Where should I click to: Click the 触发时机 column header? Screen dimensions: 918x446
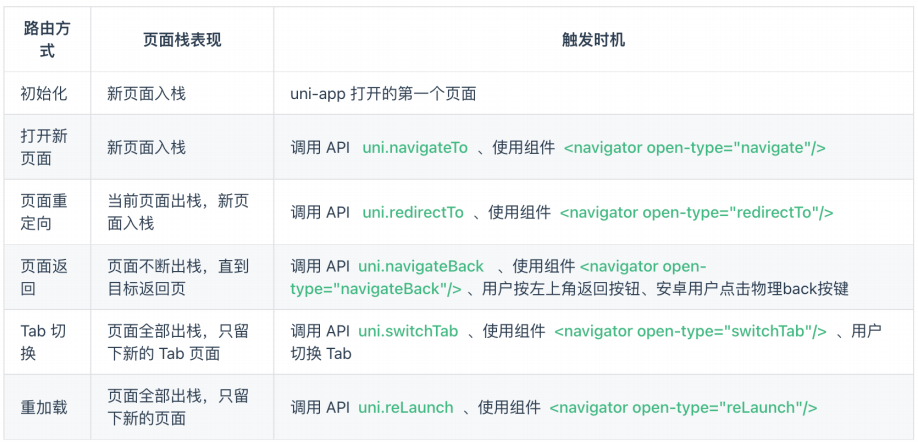pyautogui.click(x=593, y=39)
